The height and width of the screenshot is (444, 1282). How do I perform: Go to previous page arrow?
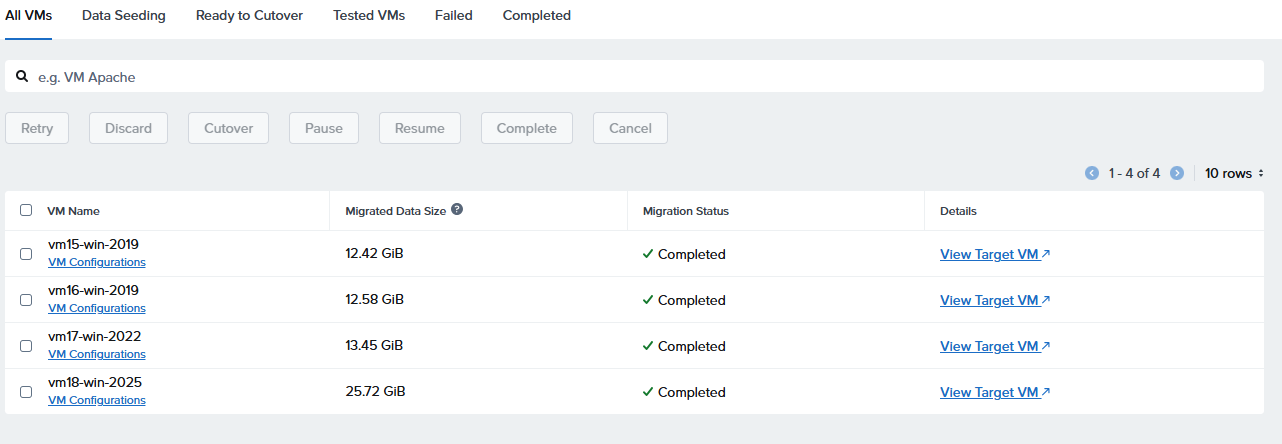point(1092,173)
